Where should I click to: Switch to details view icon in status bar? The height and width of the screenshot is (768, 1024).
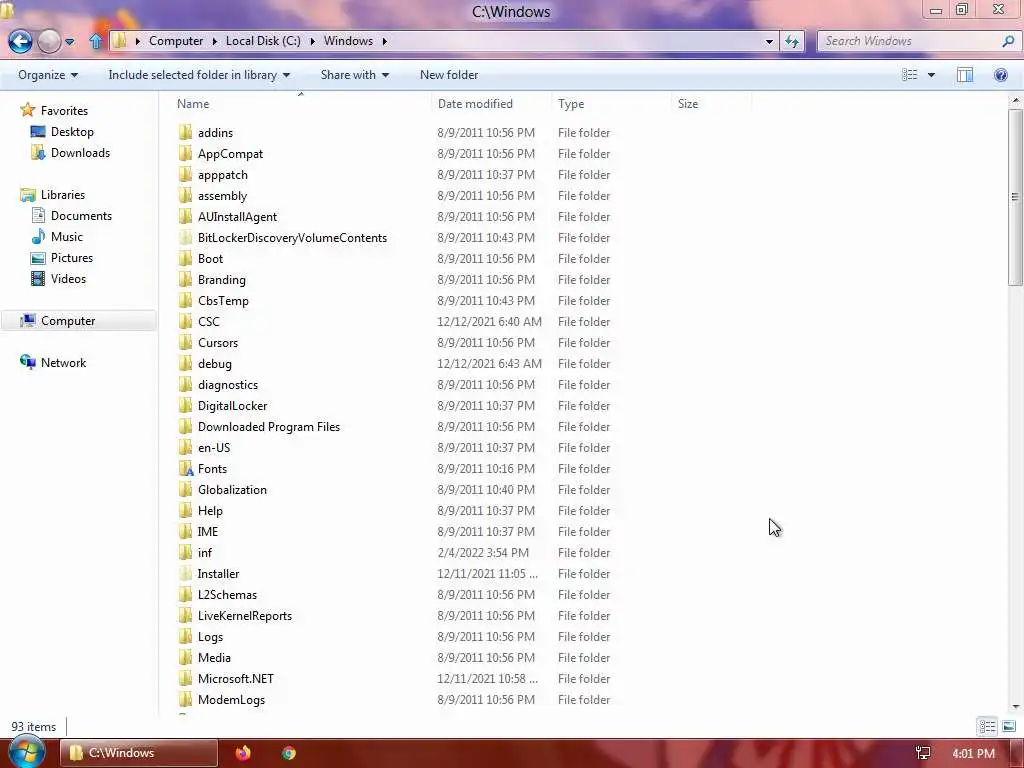(x=987, y=726)
